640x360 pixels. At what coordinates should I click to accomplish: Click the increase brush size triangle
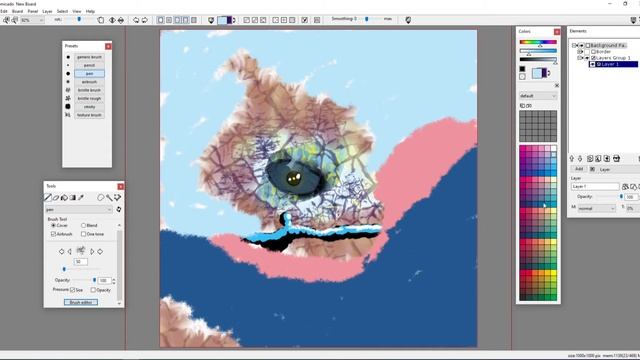(92, 251)
